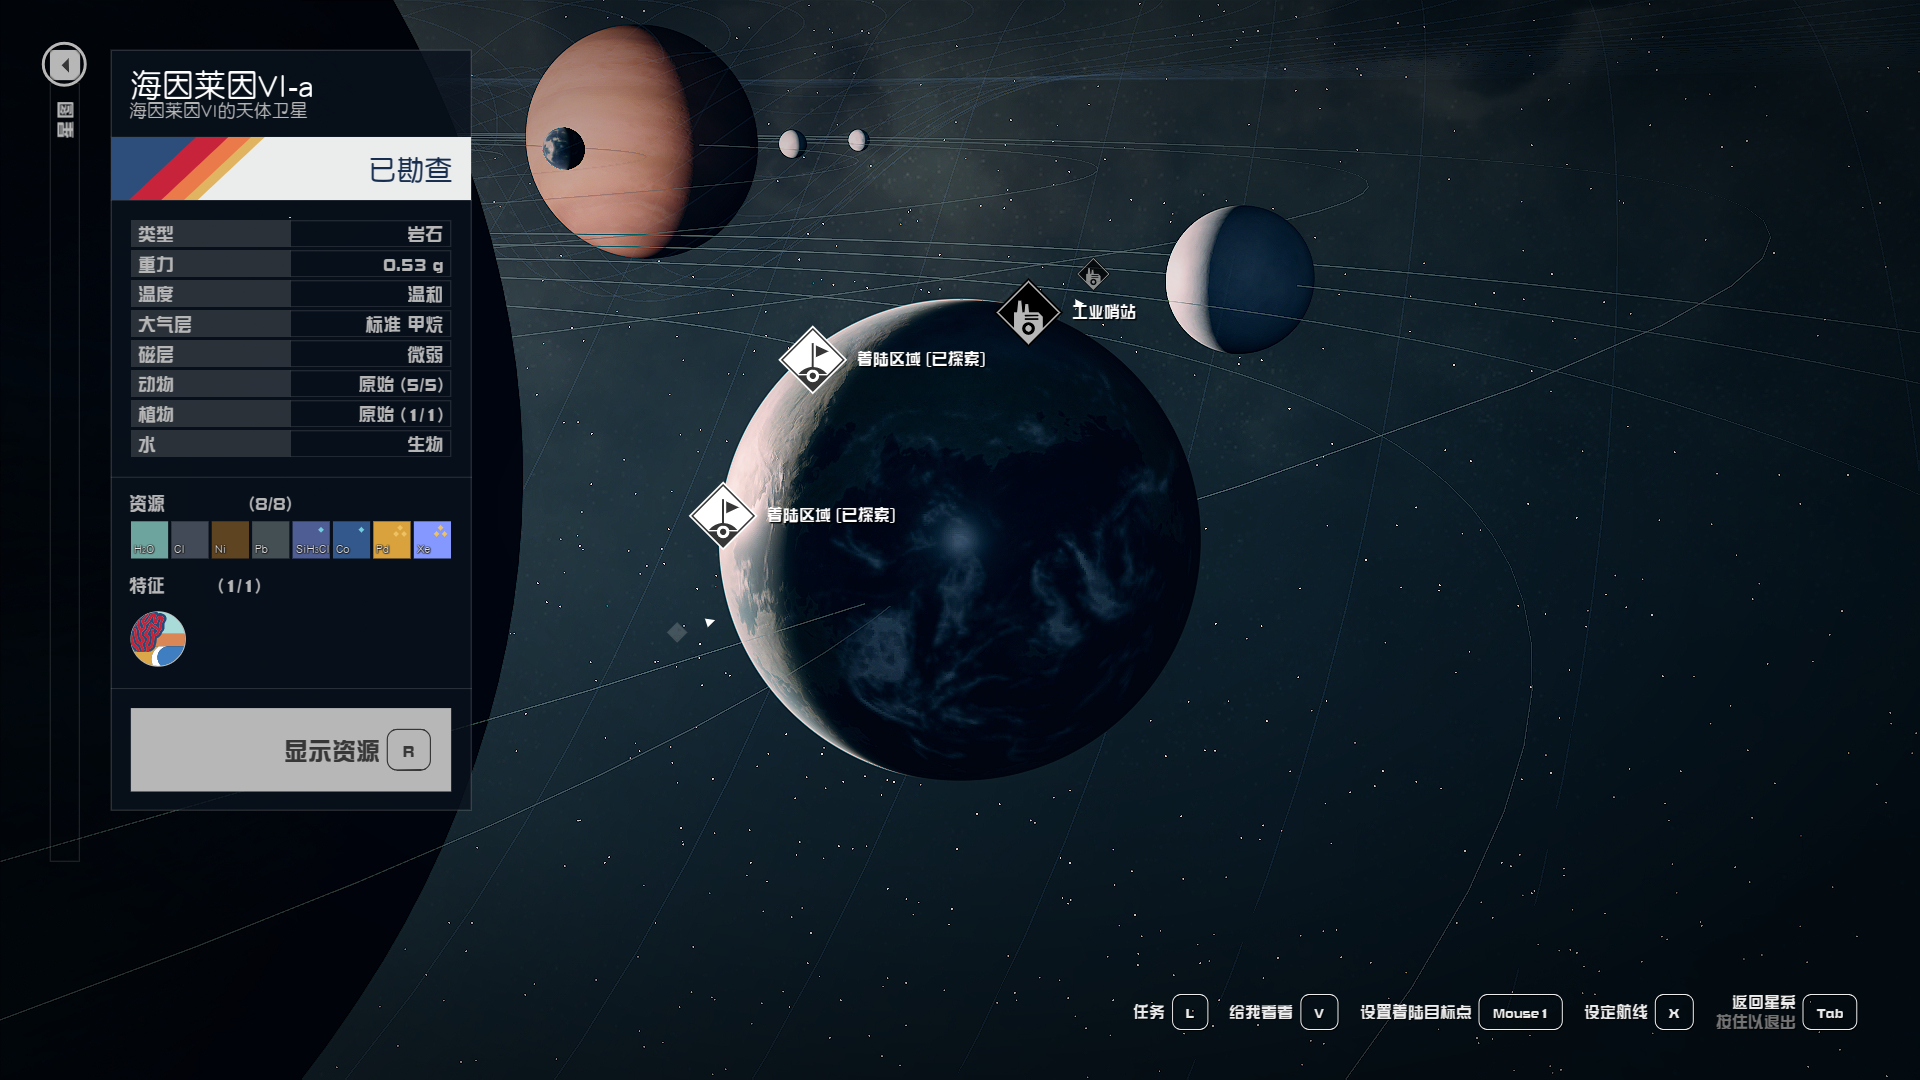
Task: Select the Co cobalt resource tile
Action: (x=351, y=540)
